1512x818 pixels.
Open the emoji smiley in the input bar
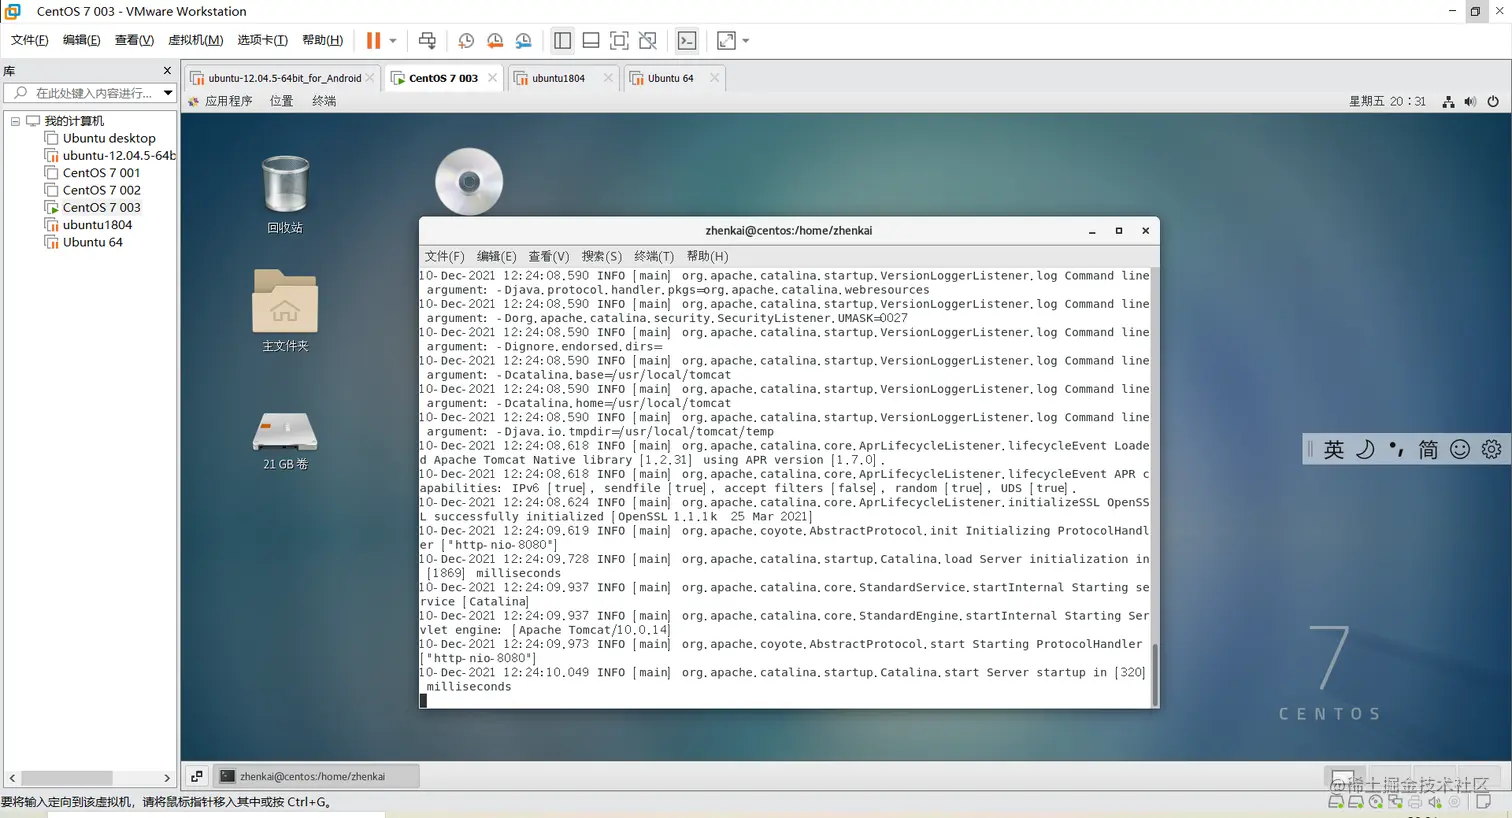click(x=1460, y=450)
